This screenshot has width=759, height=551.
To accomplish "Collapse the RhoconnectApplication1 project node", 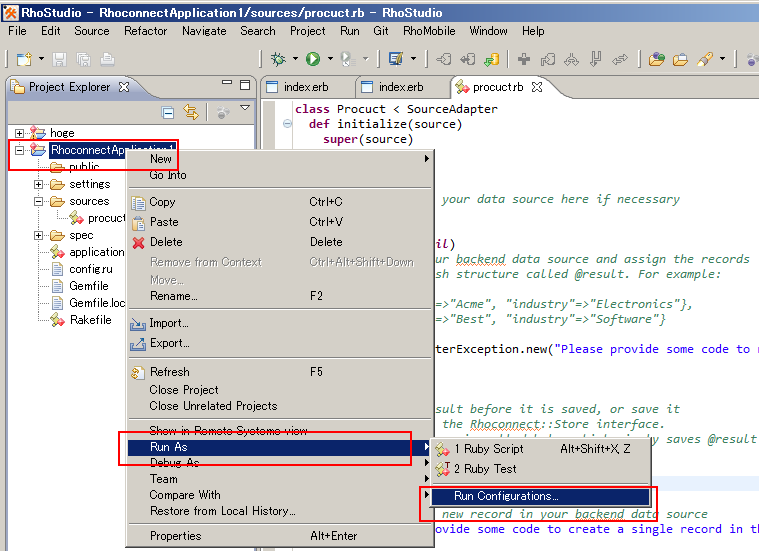I will tap(19, 150).
